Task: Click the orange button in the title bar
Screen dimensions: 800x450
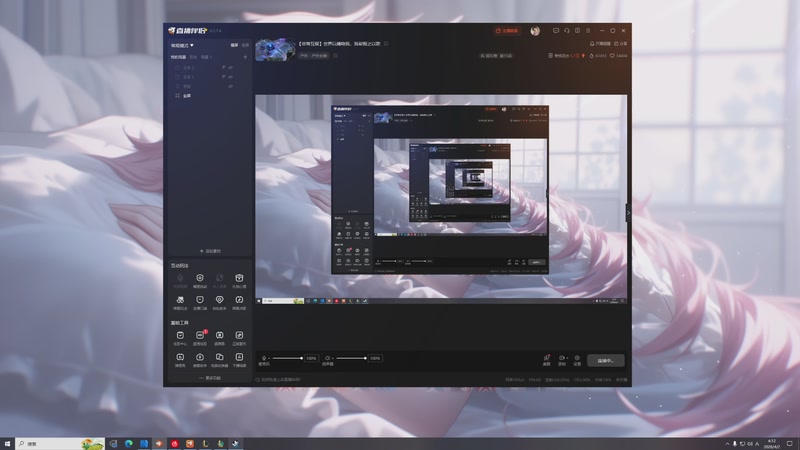Action: point(507,31)
